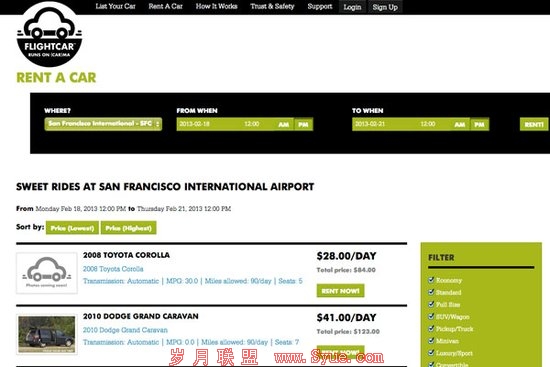Click the Toyota Corolla placeholder car image
Image resolution: width=550 pixels, height=367 pixels.
47,273
